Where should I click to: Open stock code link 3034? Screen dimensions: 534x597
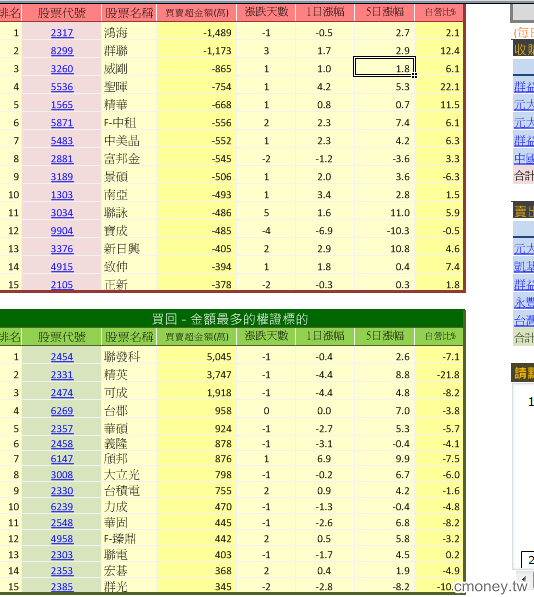62,213
